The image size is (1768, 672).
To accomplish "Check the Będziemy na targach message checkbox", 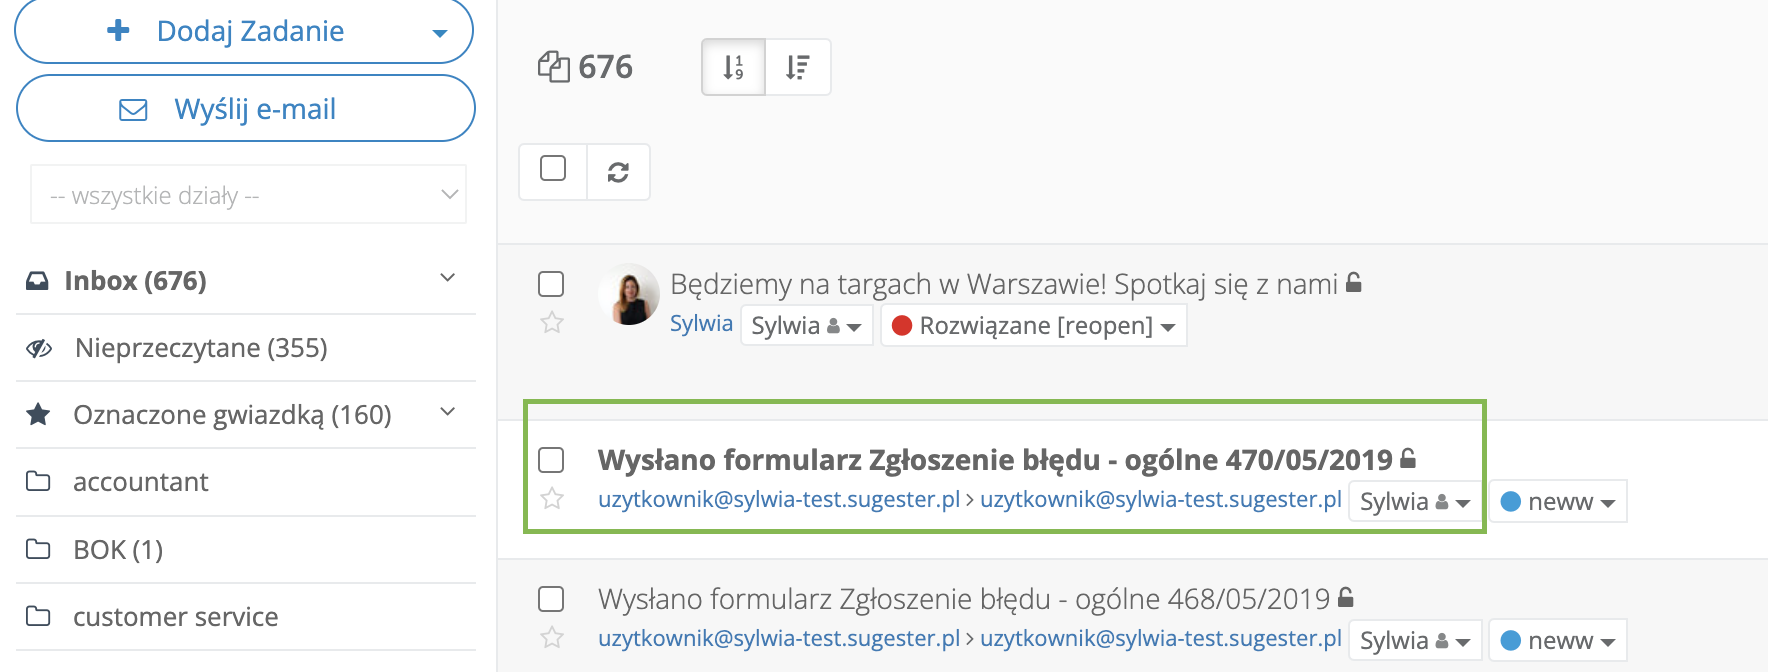I will click(551, 284).
